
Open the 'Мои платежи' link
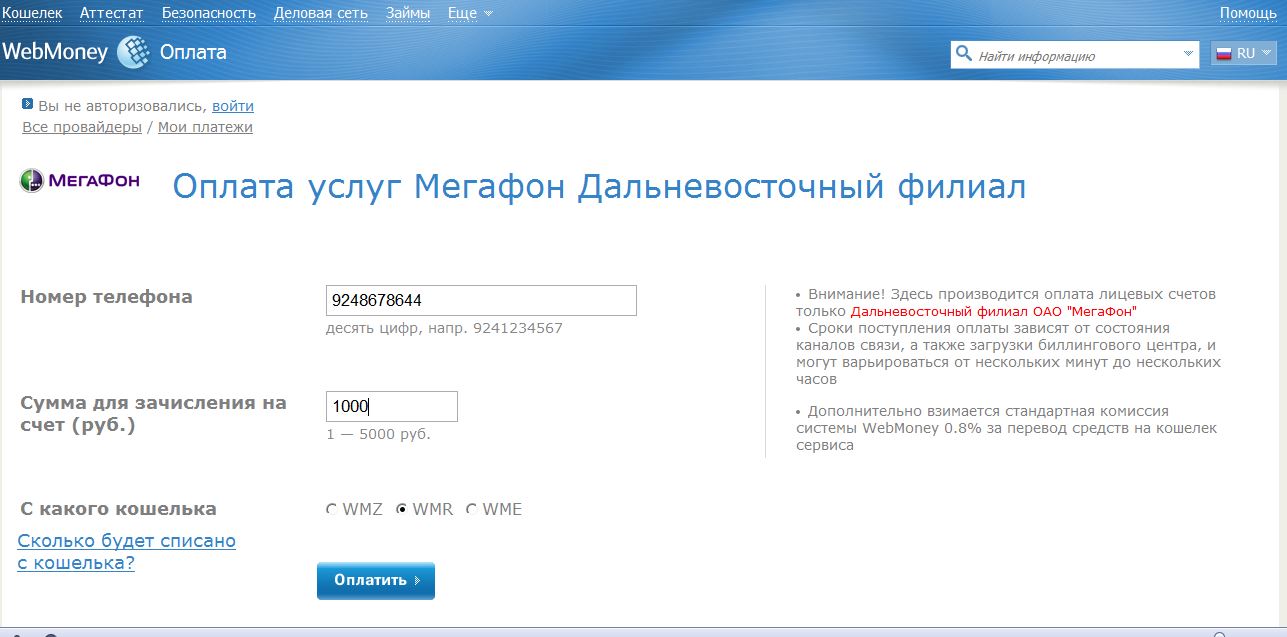pos(205,127)
